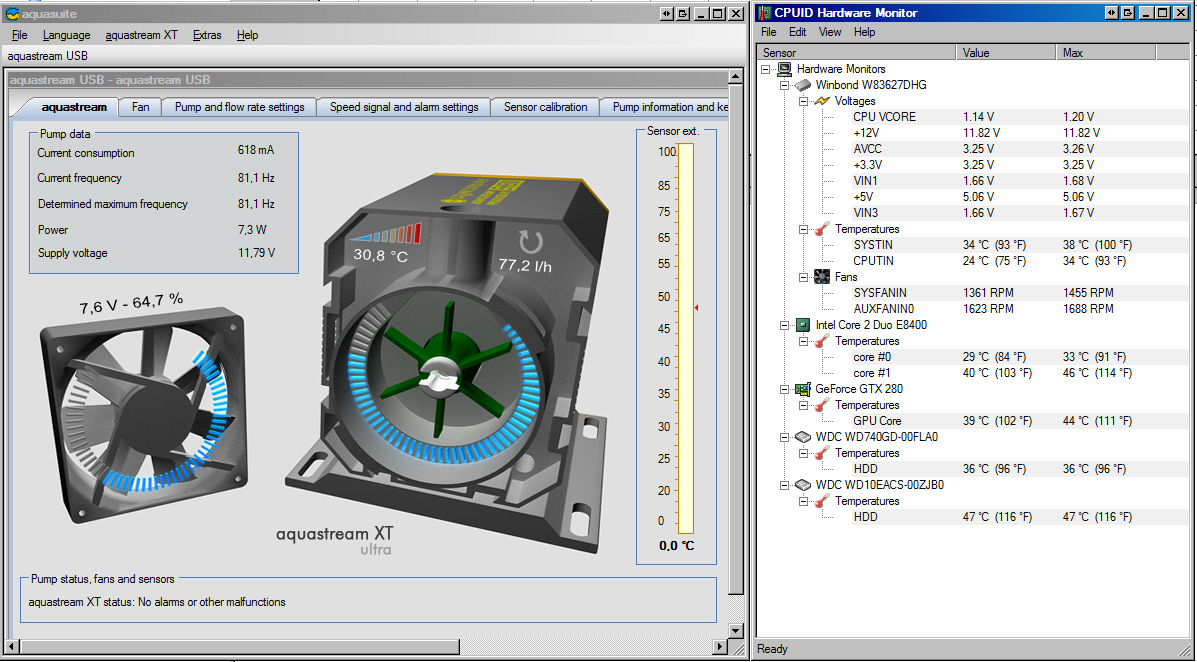
Task: Collapse the Voltages node
Action: [x=803, y=101]
